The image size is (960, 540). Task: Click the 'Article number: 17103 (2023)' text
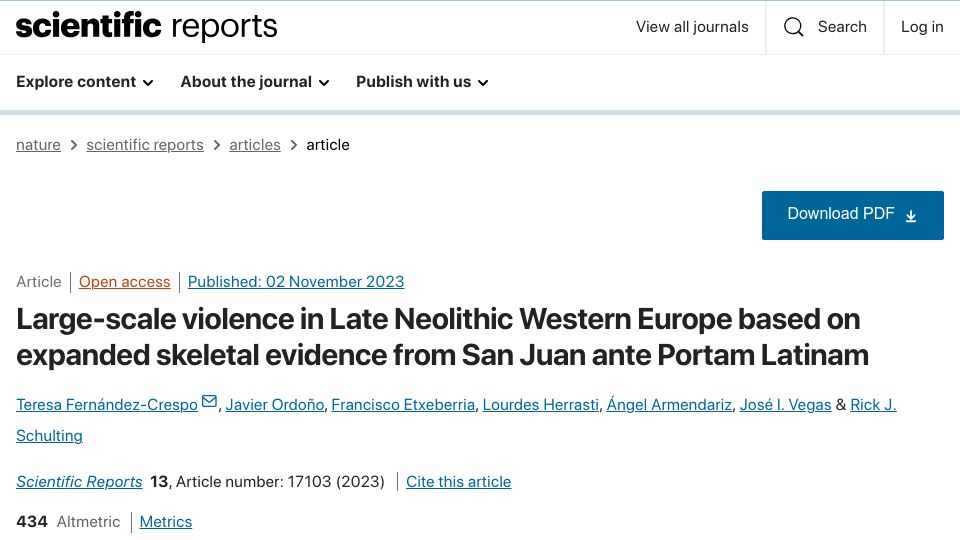[x=280, y=482]
